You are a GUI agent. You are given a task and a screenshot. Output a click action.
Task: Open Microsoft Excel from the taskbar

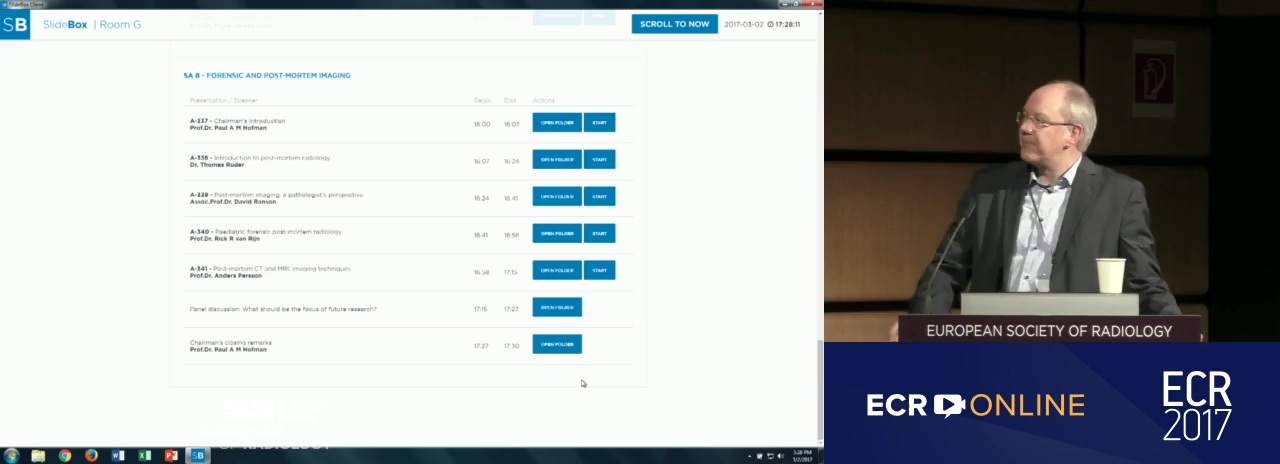tap(144, 456)
